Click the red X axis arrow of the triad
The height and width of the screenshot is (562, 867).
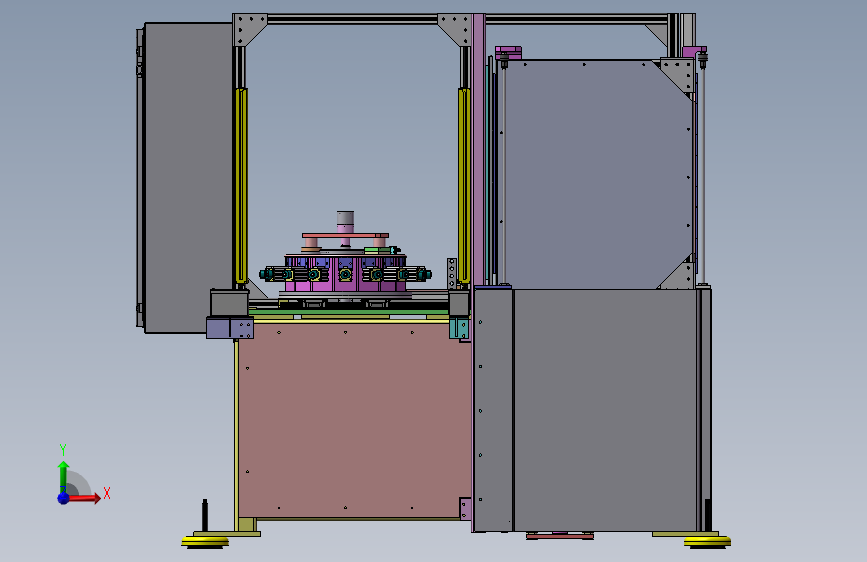click(86, 498)
